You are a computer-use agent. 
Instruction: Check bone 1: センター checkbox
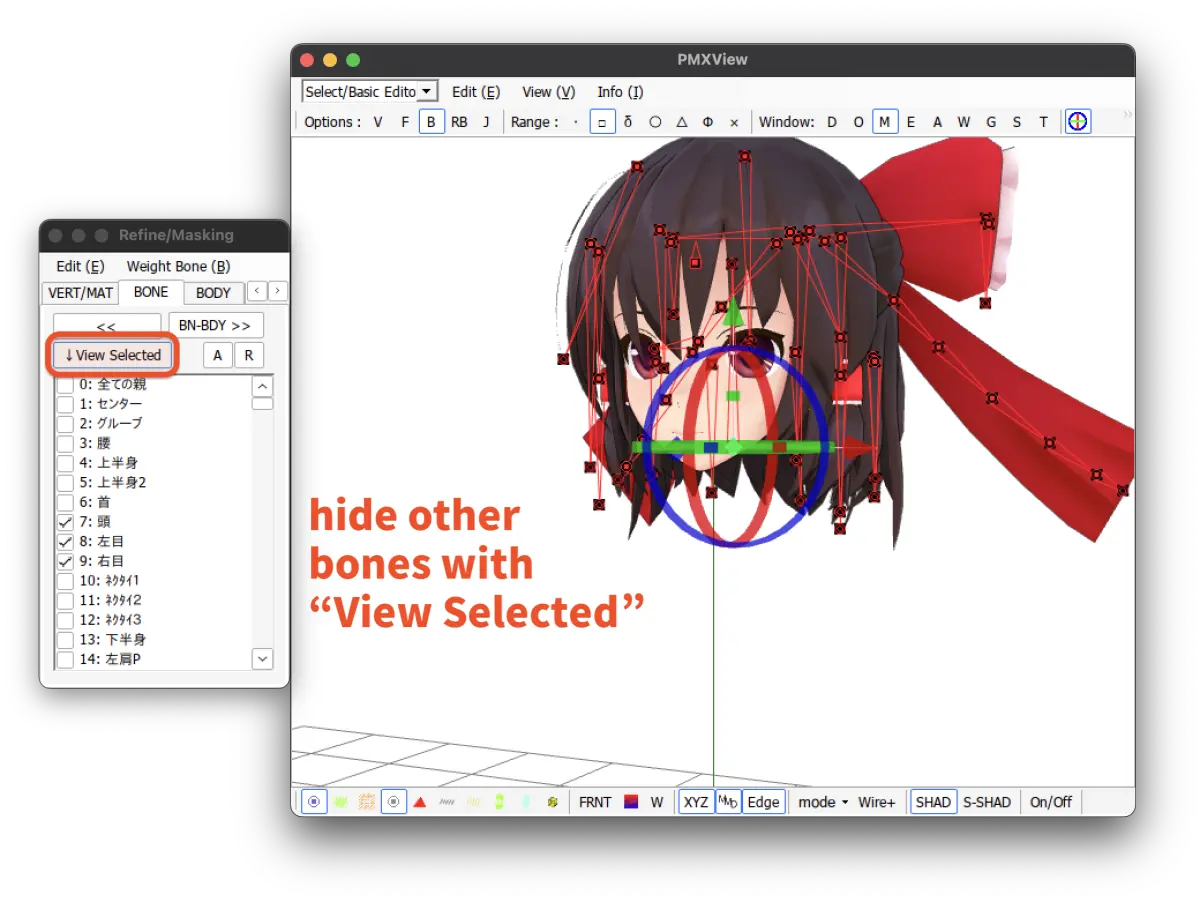point(65,404)
